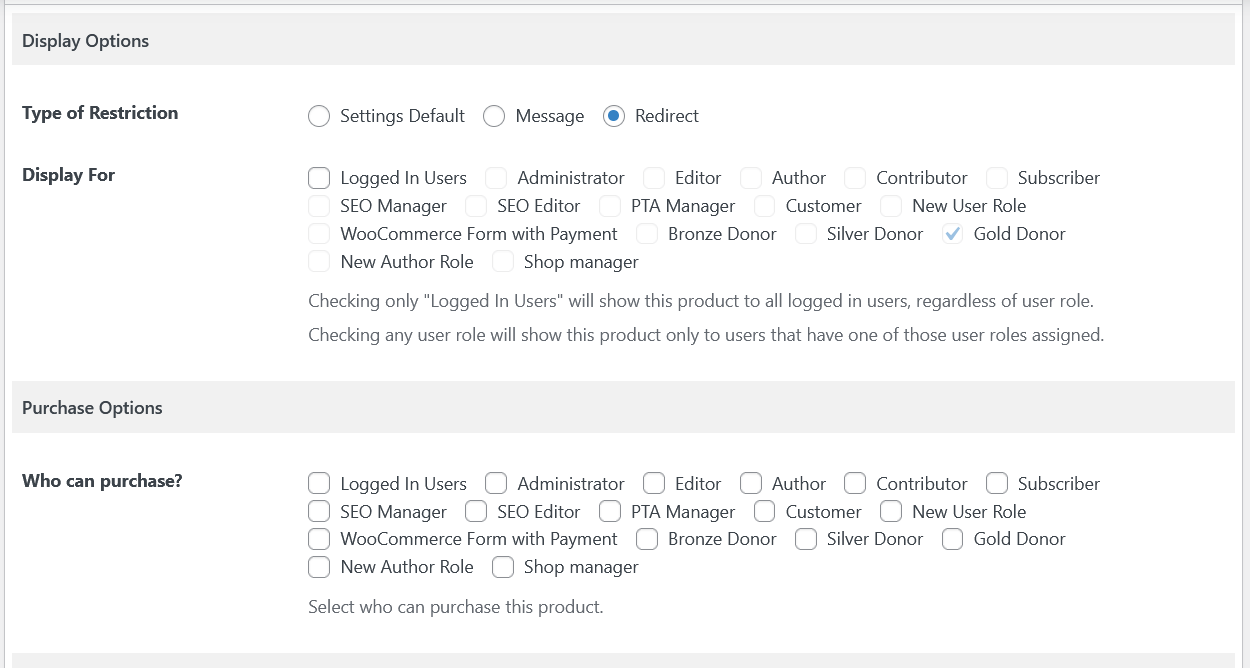Viewport: 1250px width, 668px height.
Task: Check Administrator for Who can purchase
Action: point(496,484)
